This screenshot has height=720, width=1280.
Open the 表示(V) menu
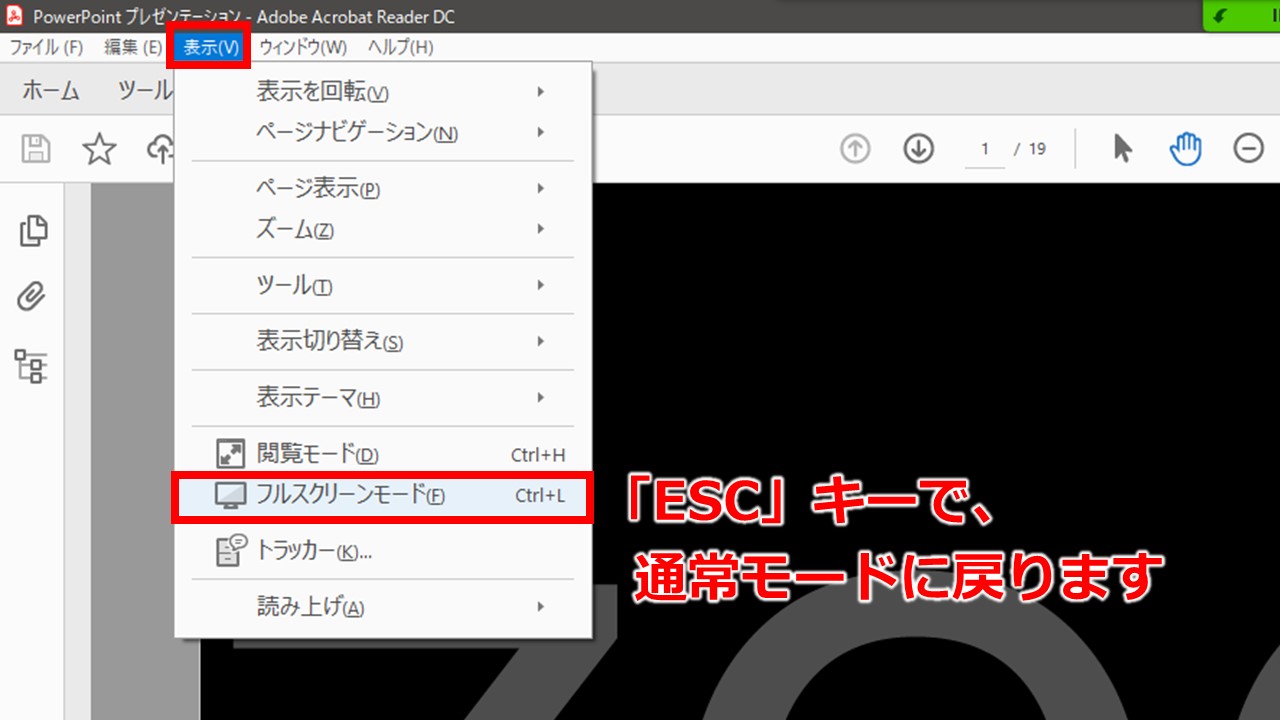point(211,47)
